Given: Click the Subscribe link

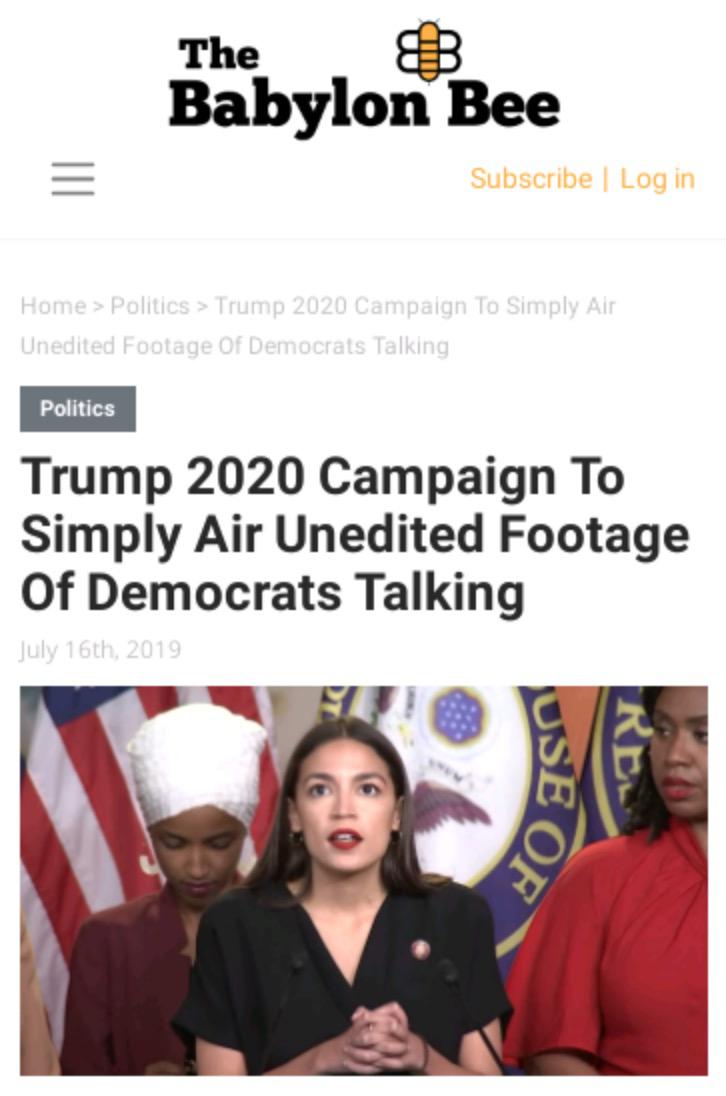Looking at the screenshot, I should 531,178.
